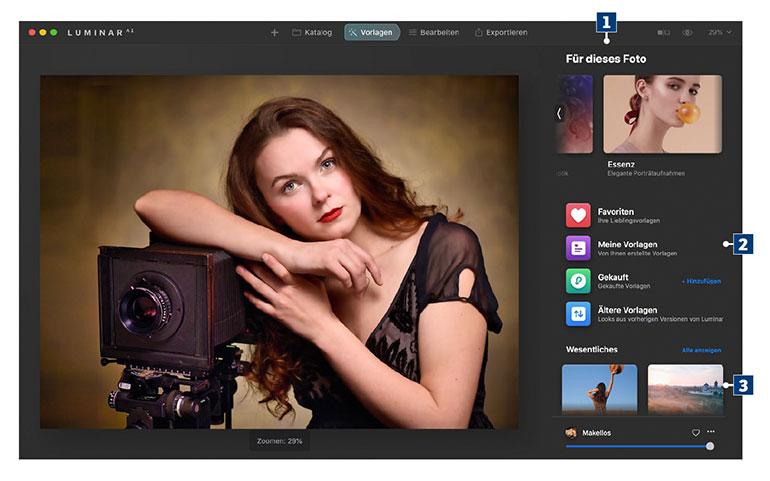
Task: Open the Bearbeiten tab
Action: [434, 32]
